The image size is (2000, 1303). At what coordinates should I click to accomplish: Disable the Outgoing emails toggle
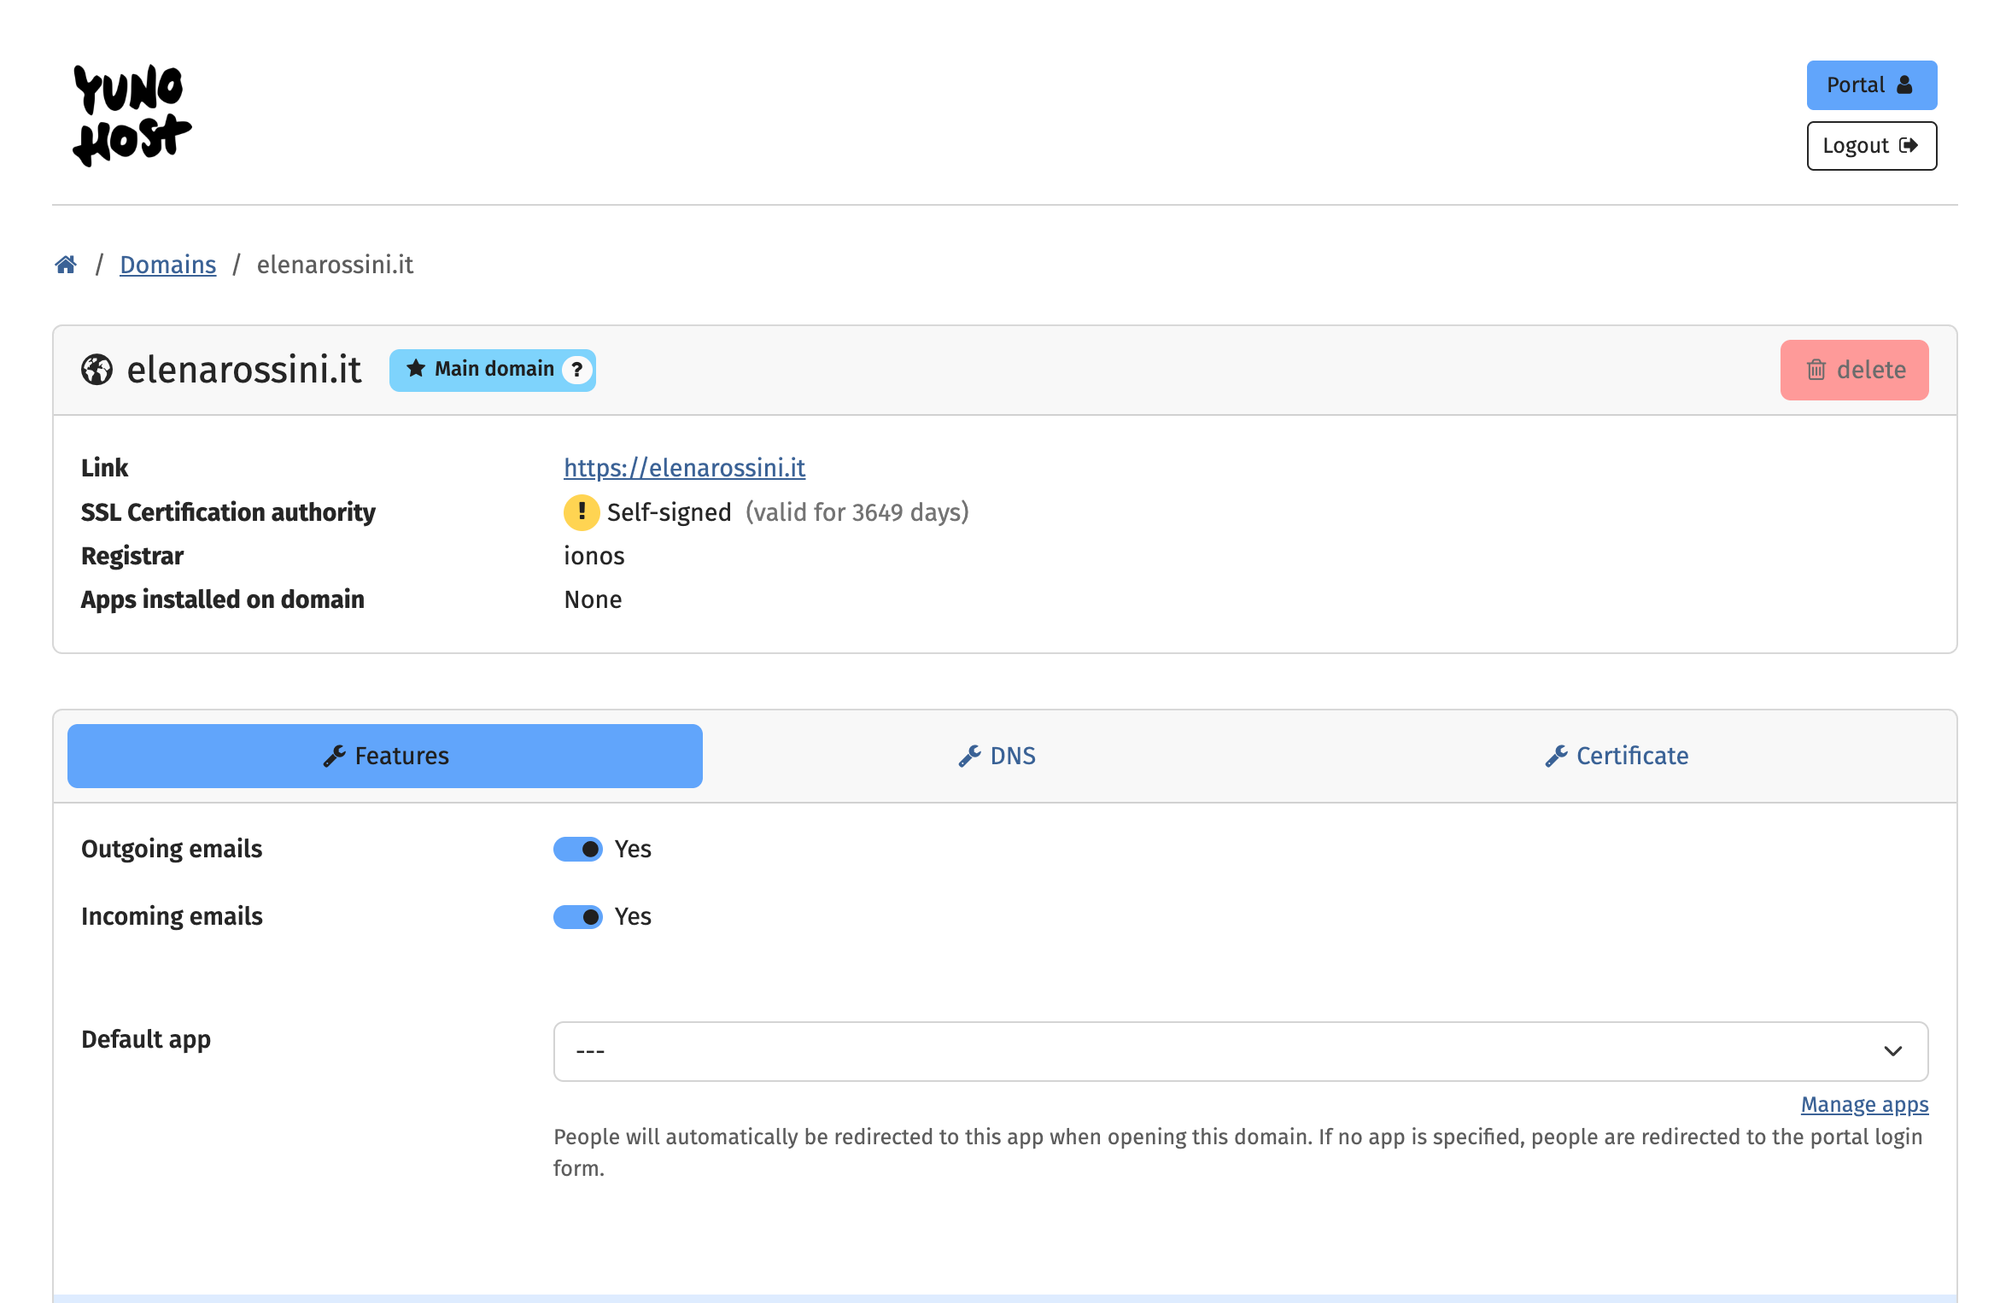tap(578, 849)
